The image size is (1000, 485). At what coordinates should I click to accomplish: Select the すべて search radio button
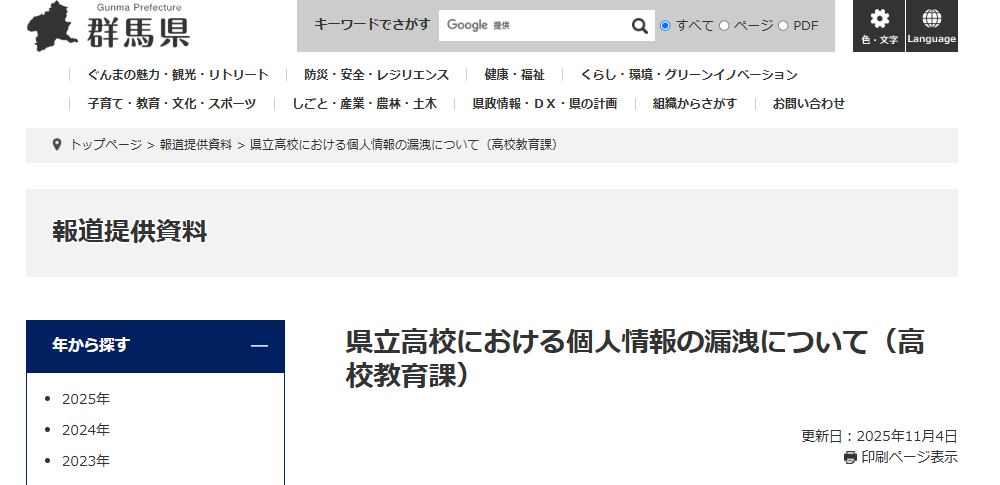[x=665, y=26]
